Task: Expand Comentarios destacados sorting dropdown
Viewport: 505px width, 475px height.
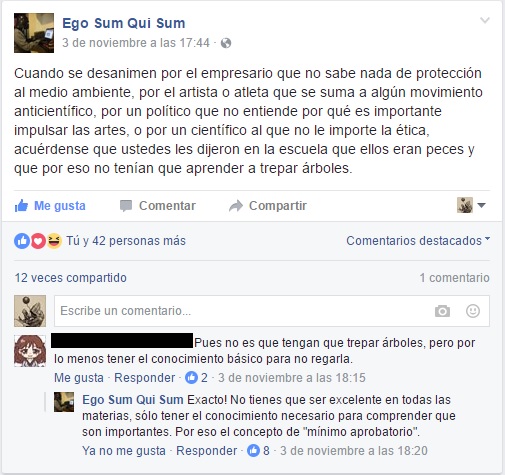Action: pos(418,240)
